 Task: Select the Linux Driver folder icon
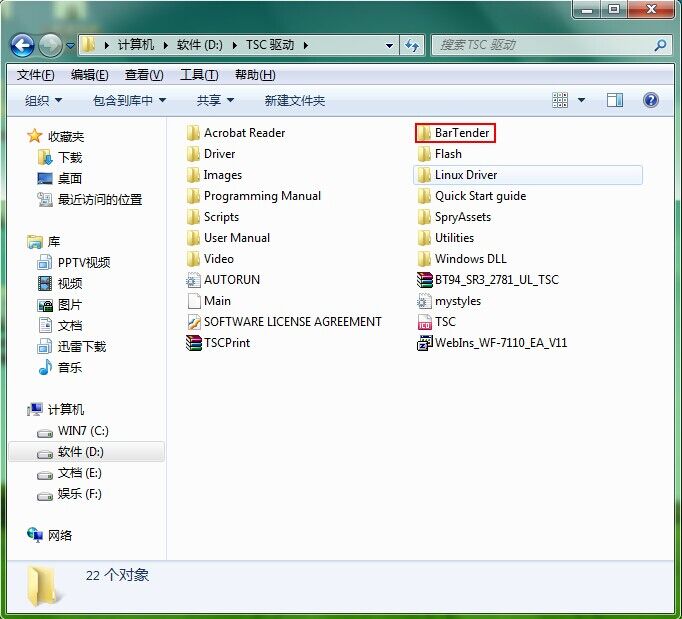click(x=424, y=175)
